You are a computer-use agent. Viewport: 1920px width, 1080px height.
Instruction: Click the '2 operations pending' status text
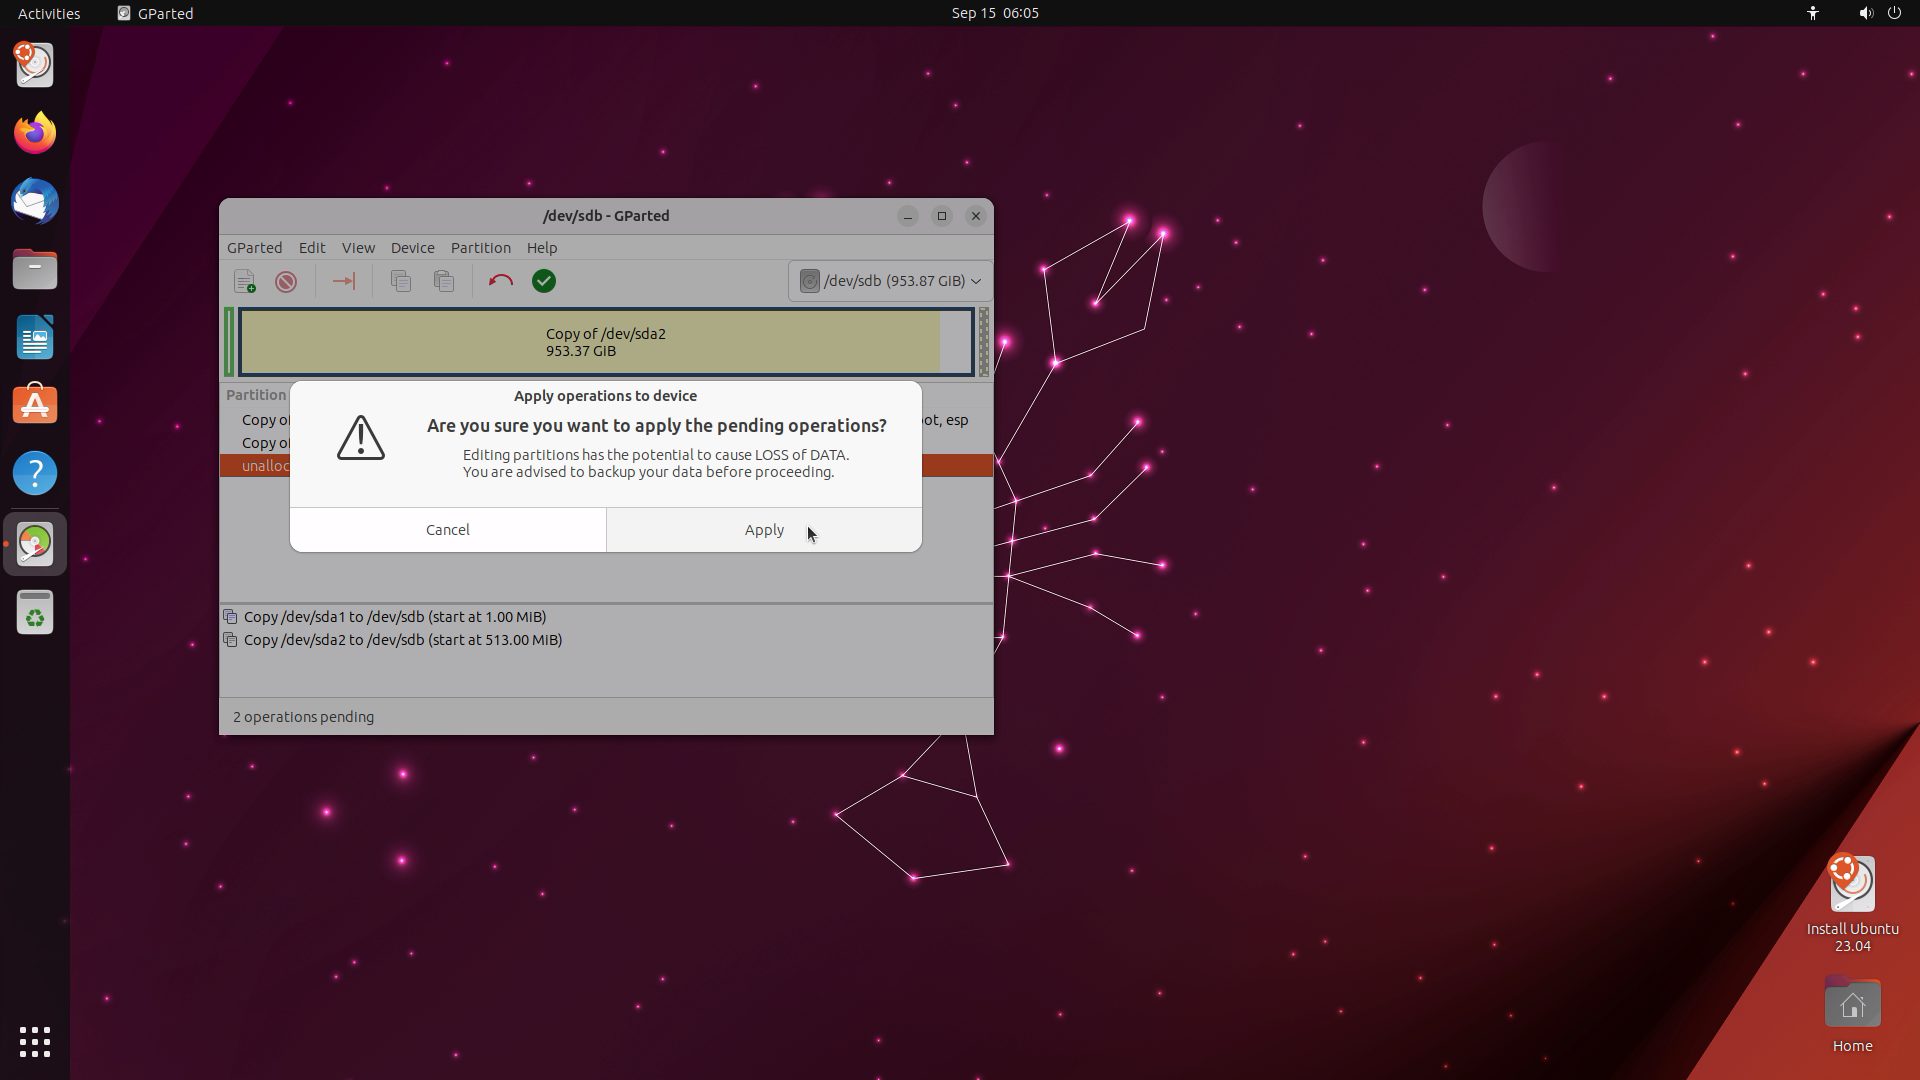[x=304, y=717]
